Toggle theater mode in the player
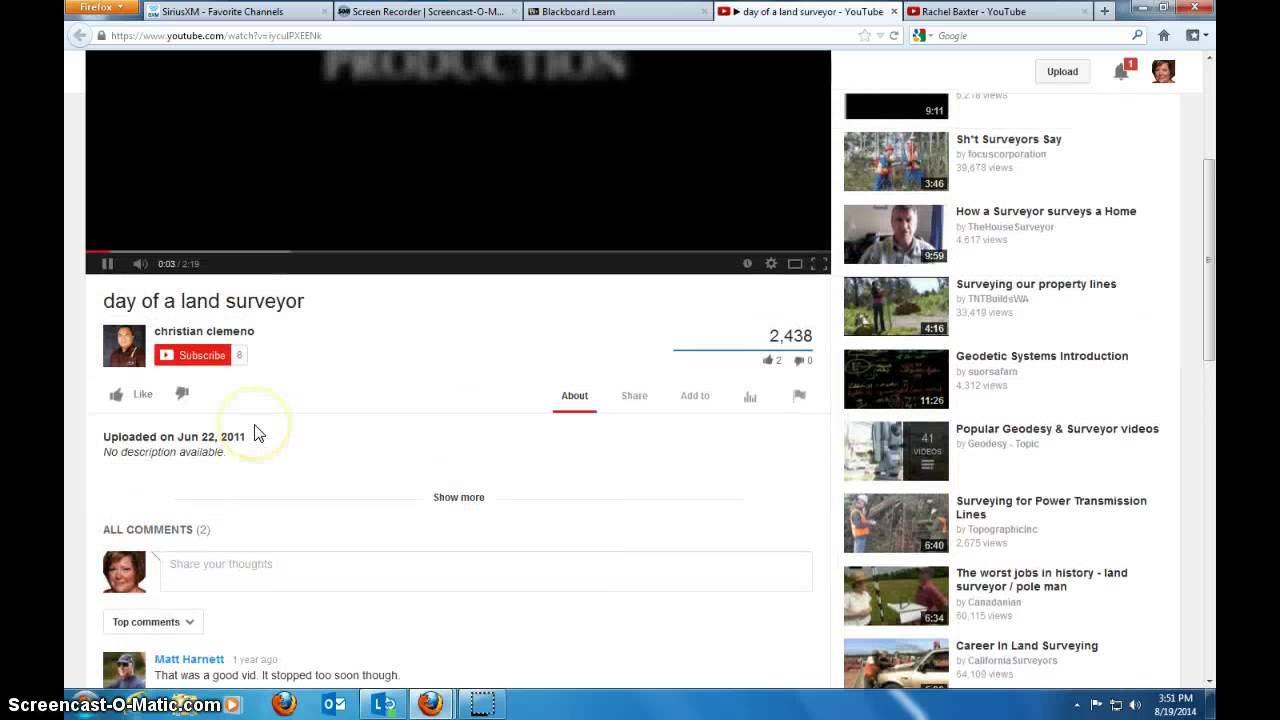Viewport: 1280px width, 720px height. tap(795, 264)
